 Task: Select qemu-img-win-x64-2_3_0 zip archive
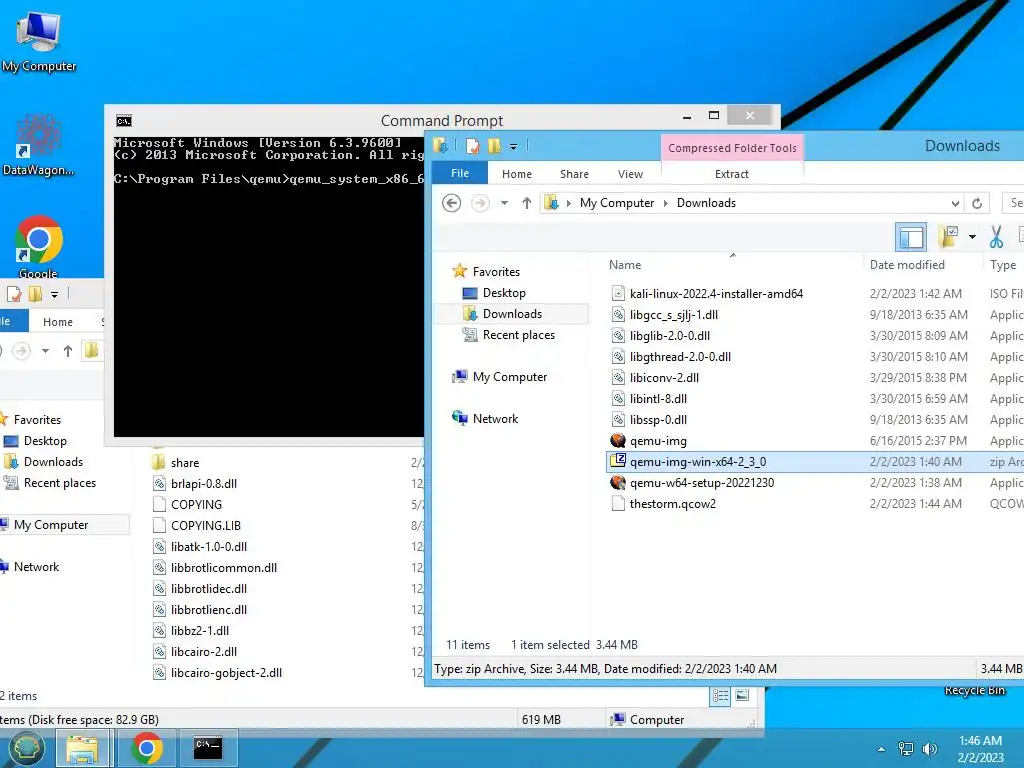[x=697, y=462]
